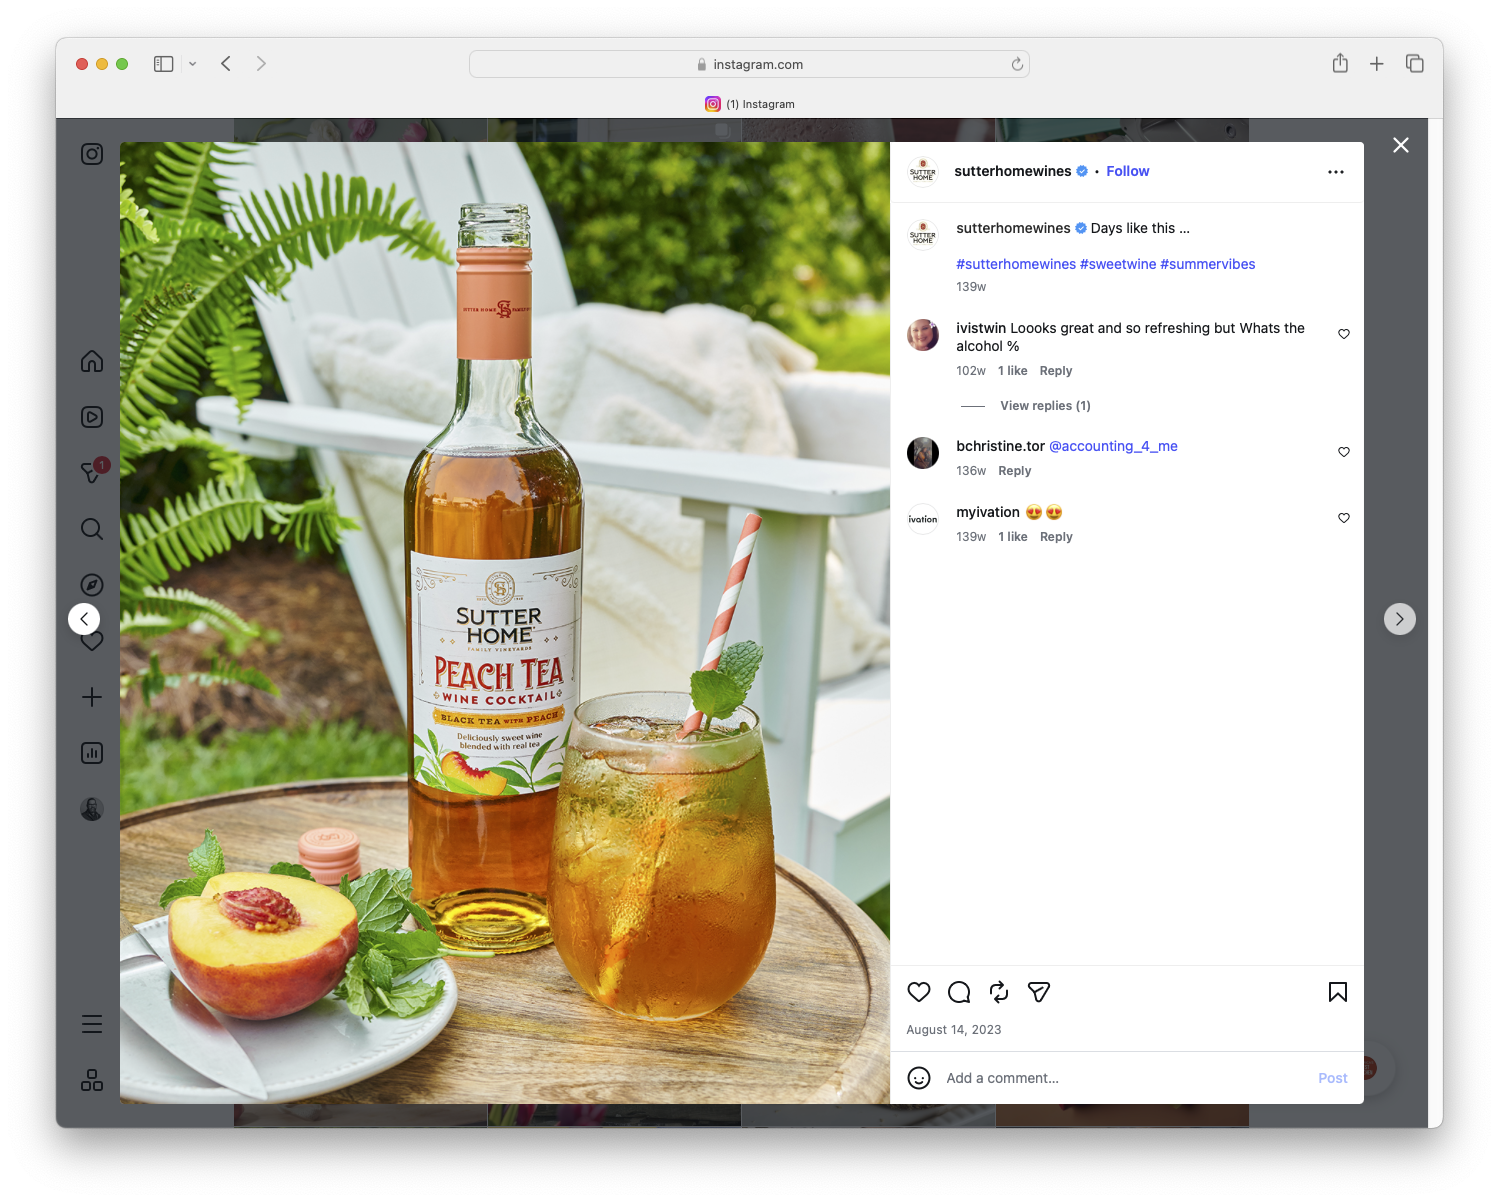
Task: Open bchristine.tor username link
Action: (x=1000, y=446)
